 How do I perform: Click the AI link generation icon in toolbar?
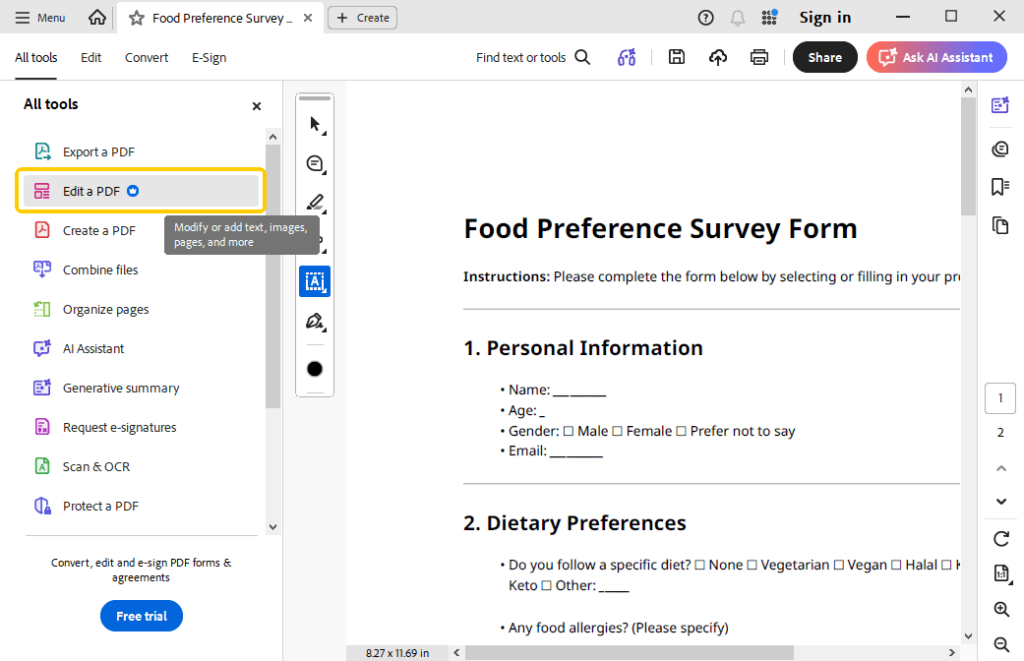[626, 57]
